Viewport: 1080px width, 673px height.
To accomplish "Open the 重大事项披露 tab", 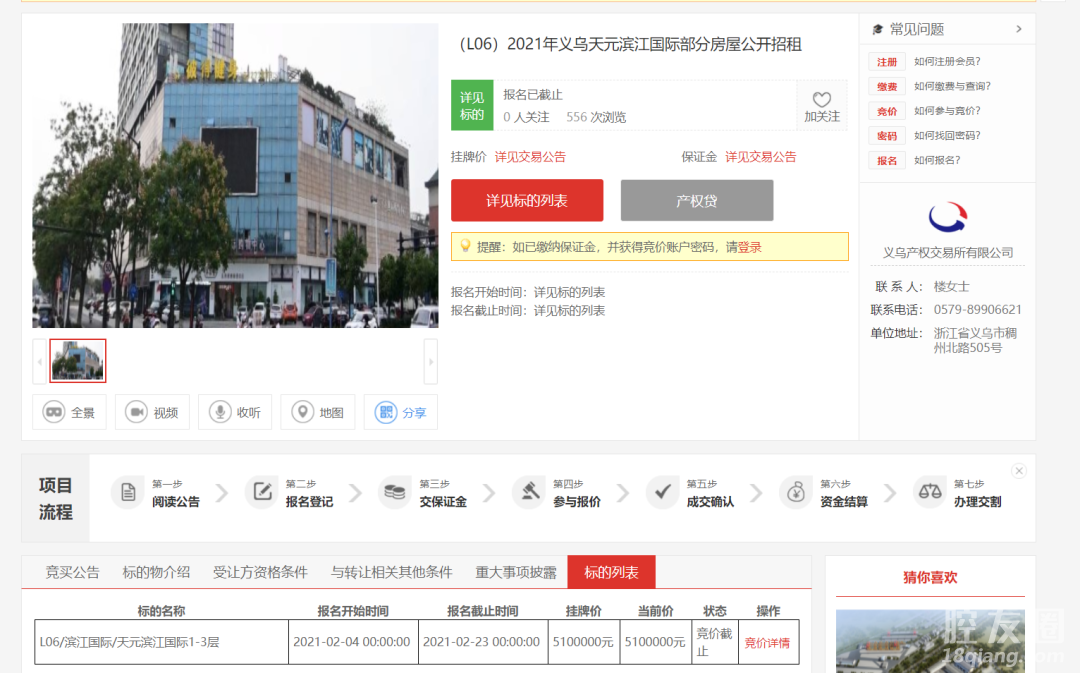I will [x=515, y=572].
